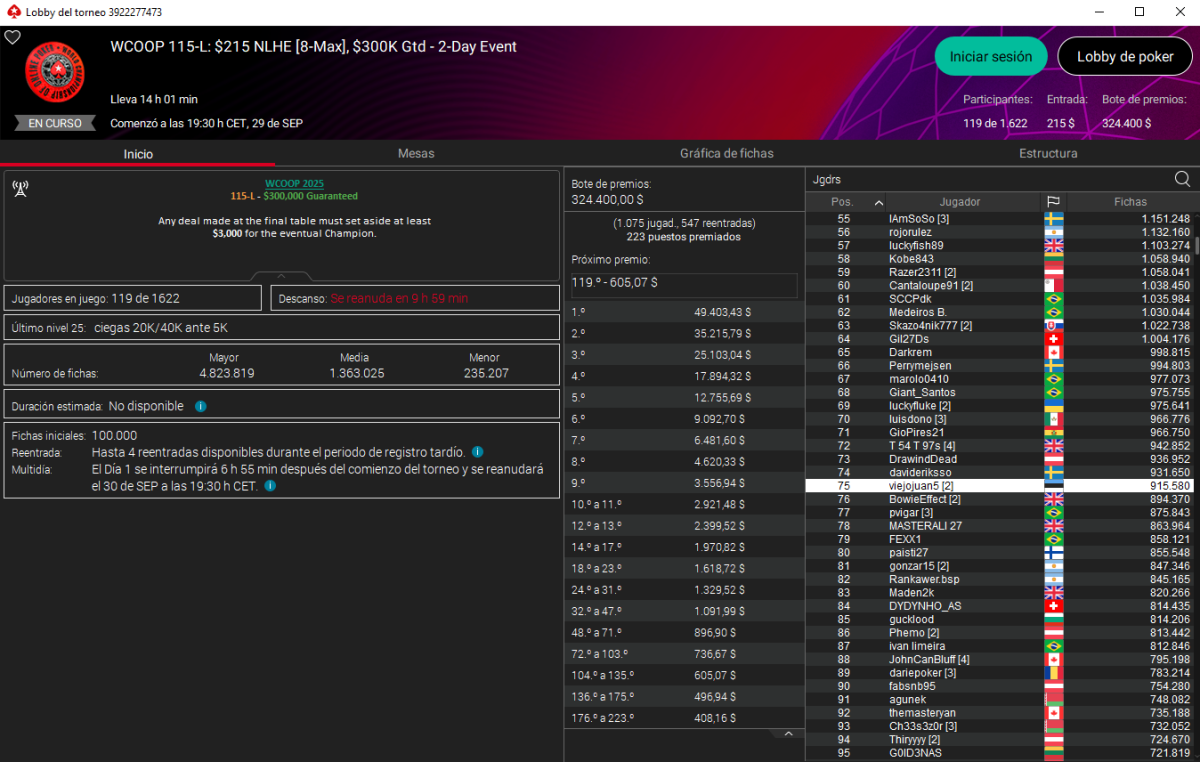The image size is (1200, 762).
Task: Select player IAmSoSo [3] row
Action: (x=999, y=218)
